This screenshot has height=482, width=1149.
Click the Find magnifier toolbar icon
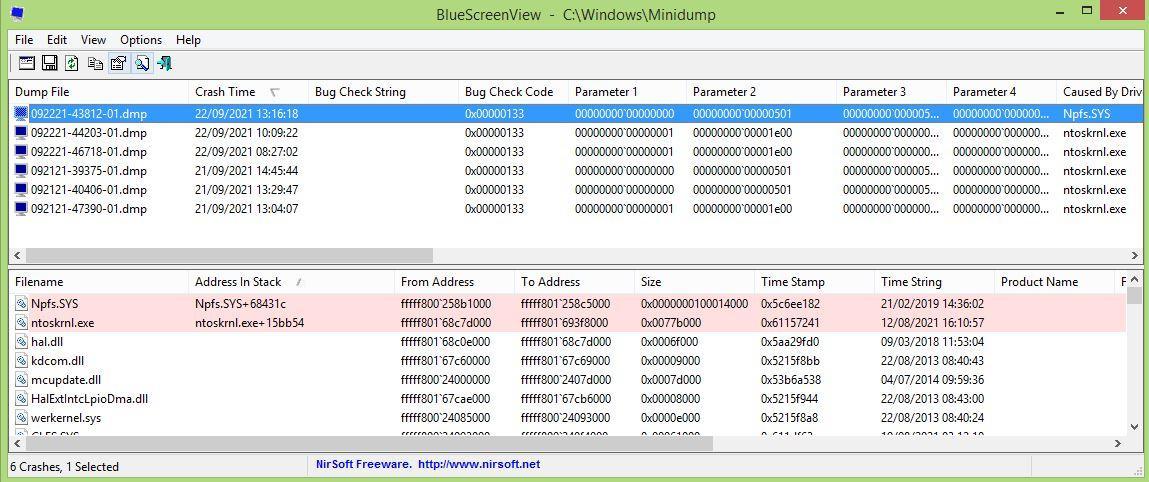(141, 63)
